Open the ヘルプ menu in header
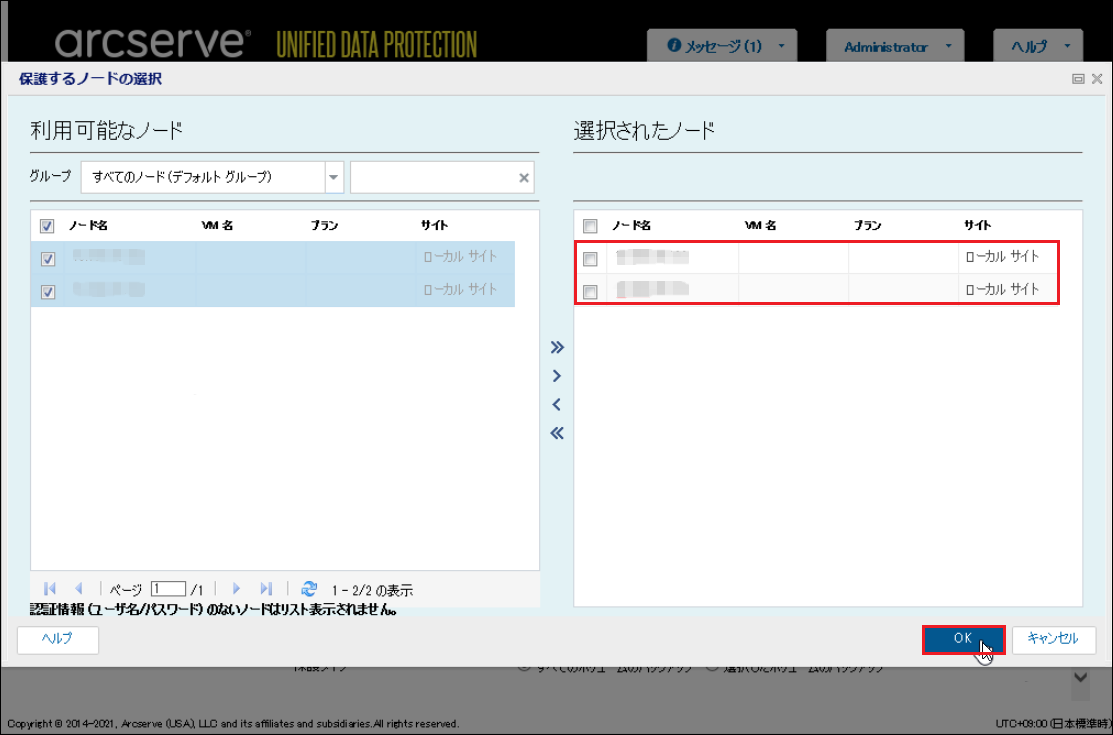 point(1037,47)
